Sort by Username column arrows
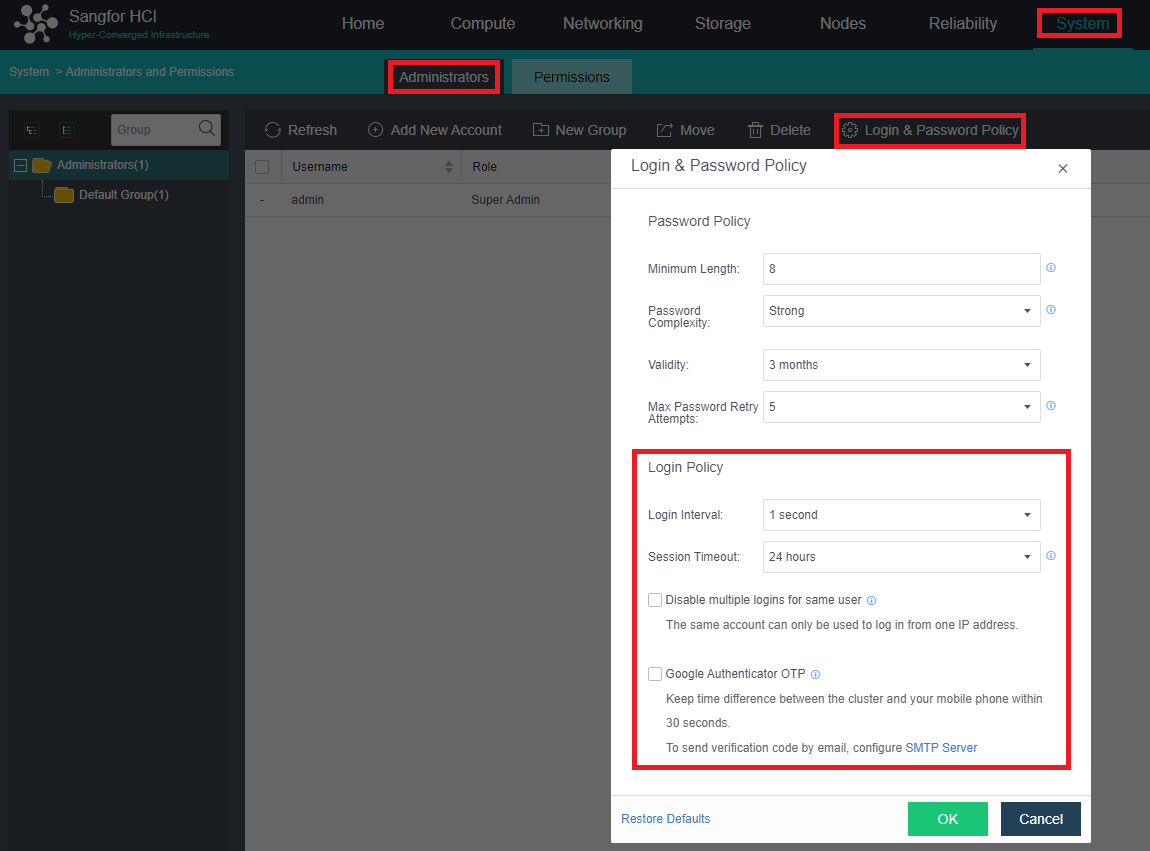The height and width of the screenshot is (851, 1150). [x=449, y=167]
